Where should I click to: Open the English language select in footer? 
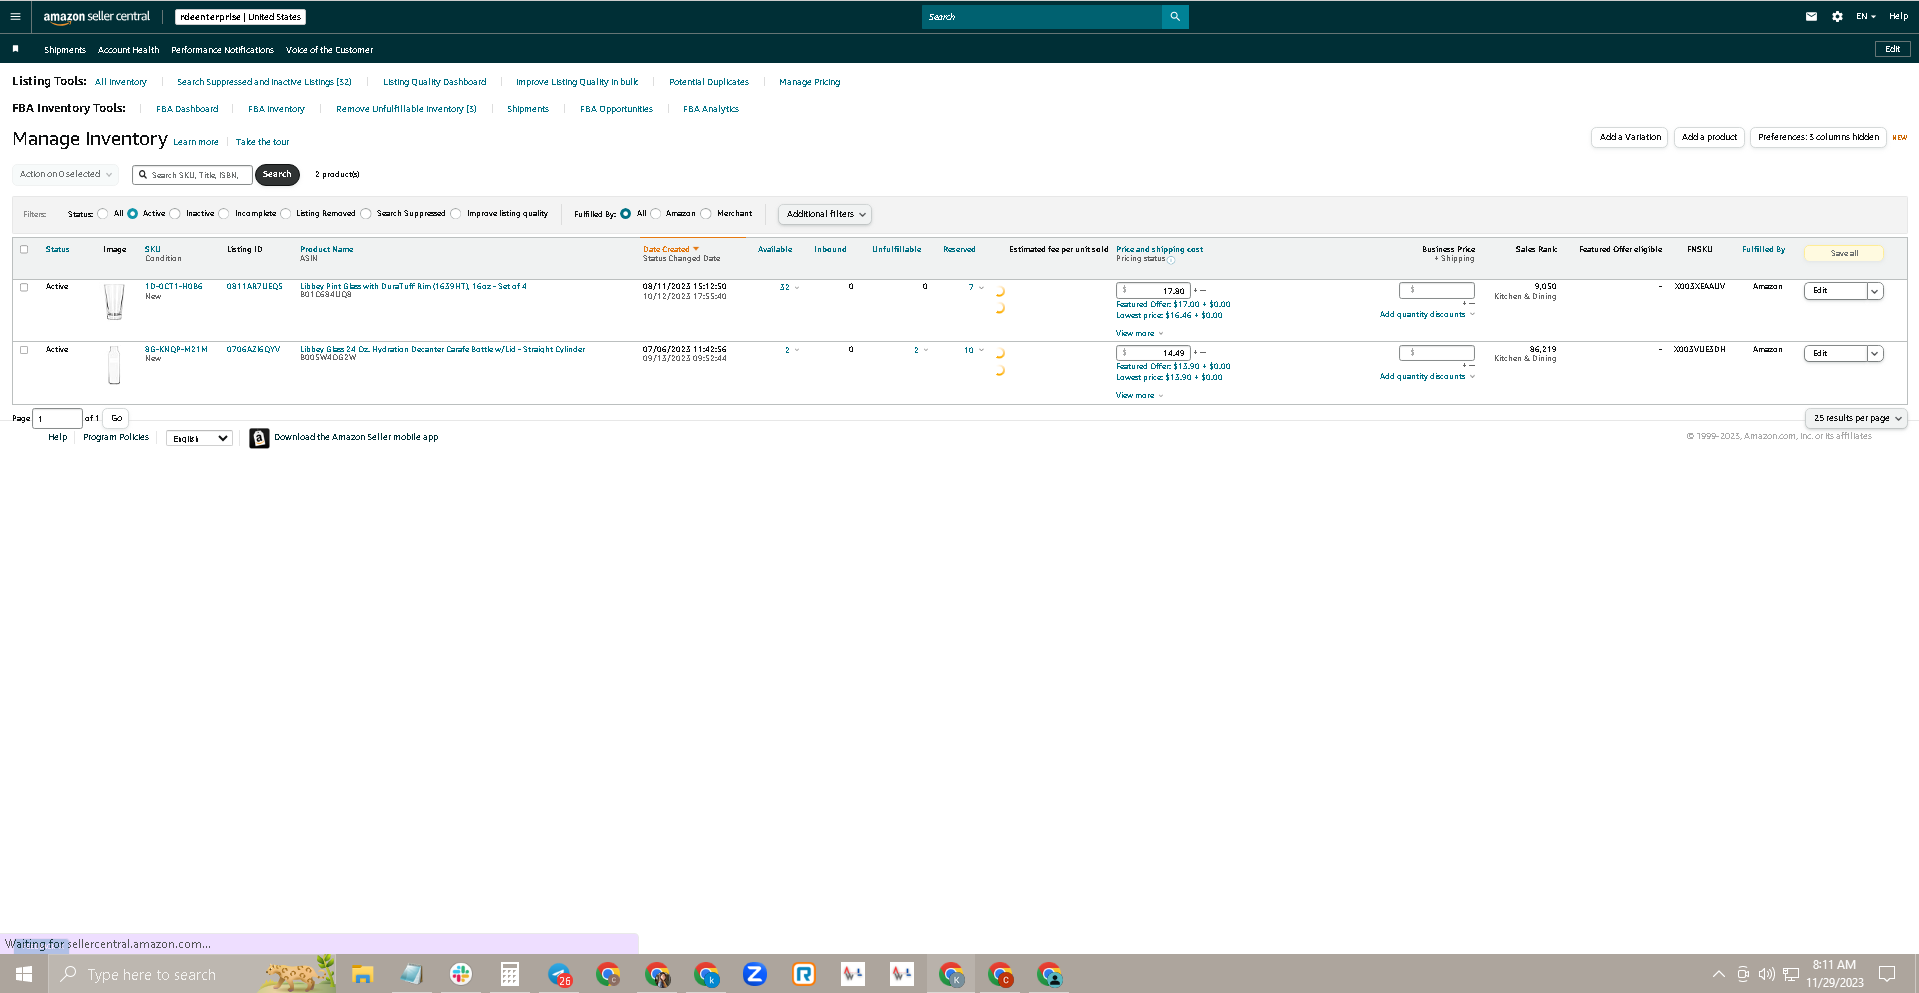click(200, 438)
